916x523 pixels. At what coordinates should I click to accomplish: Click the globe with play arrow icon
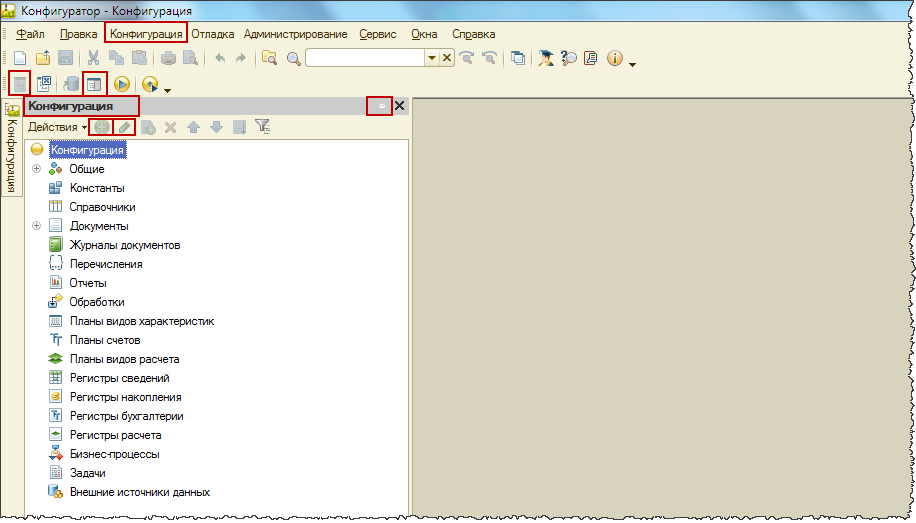pyautogui.click(x=150, y=85)
